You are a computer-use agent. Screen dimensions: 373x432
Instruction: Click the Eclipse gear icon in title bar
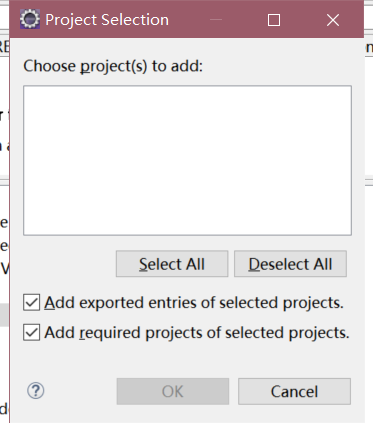30,19
